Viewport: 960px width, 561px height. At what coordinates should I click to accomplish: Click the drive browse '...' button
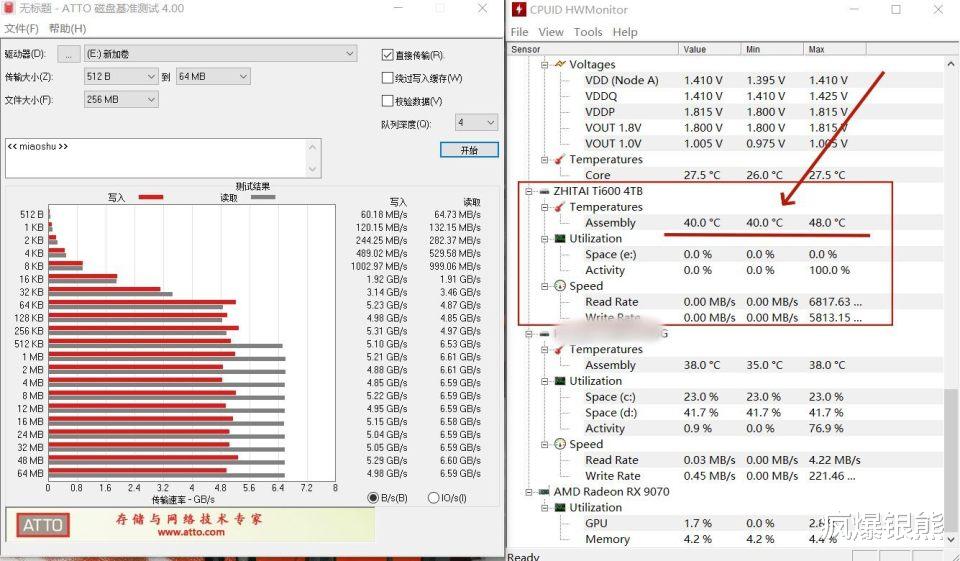(x=69, y=54)
